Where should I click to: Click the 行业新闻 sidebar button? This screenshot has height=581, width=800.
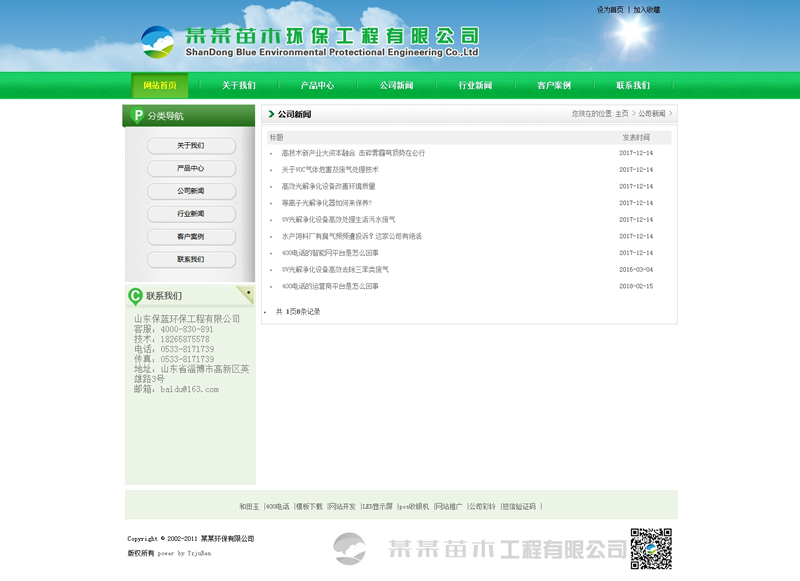pos(191,214)
